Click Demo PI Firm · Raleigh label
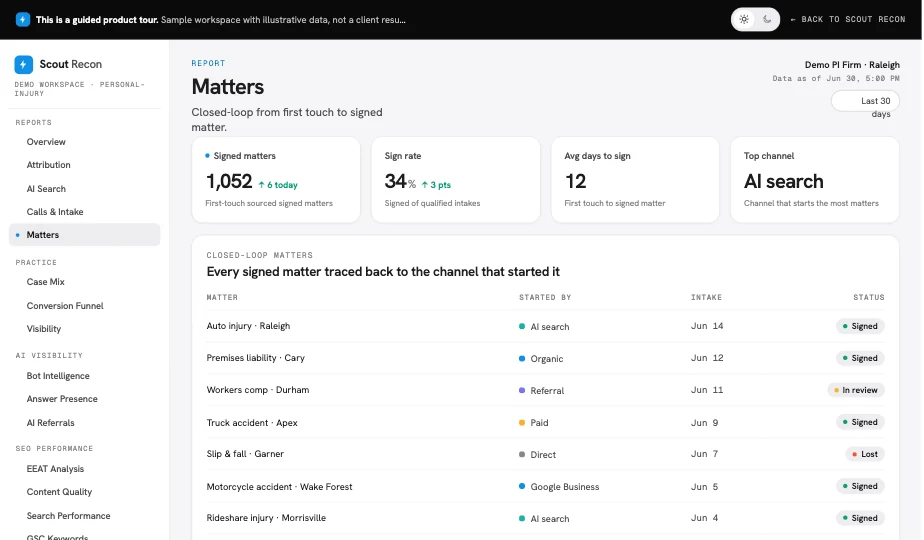Viewport: 924px width, 540px height. [852, 65]
